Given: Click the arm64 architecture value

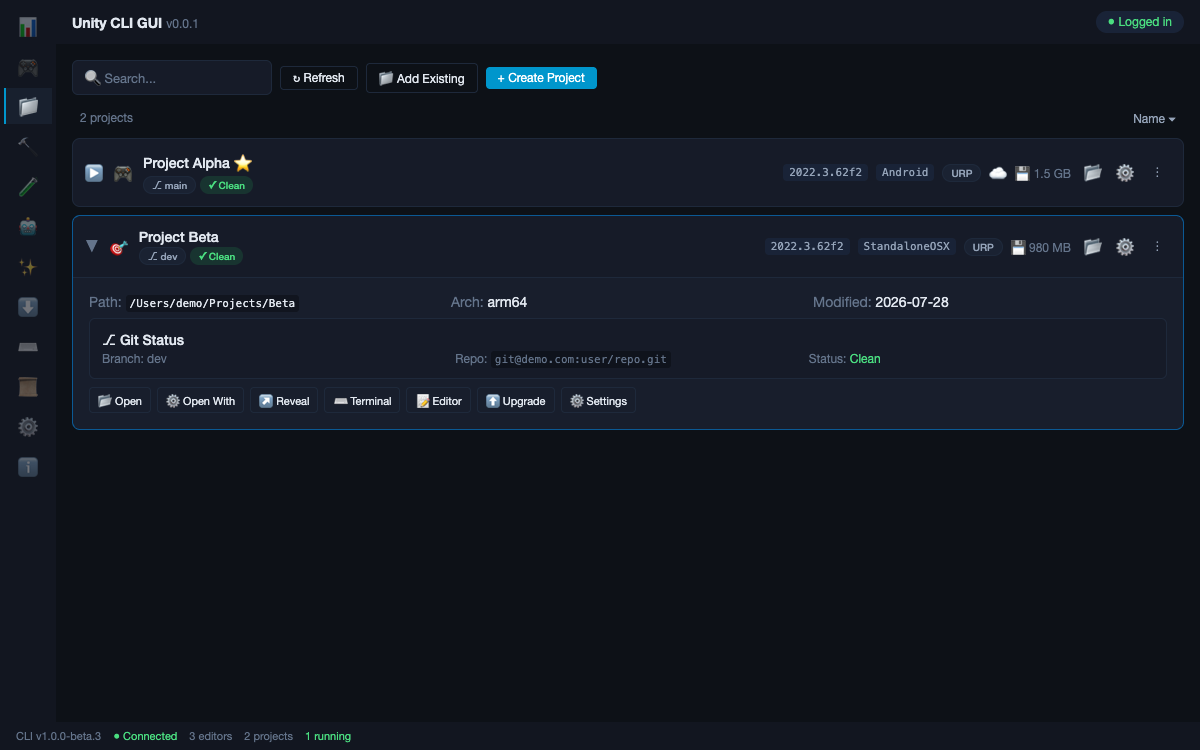Looking at the screenshot, I should [x=507, y=302].
